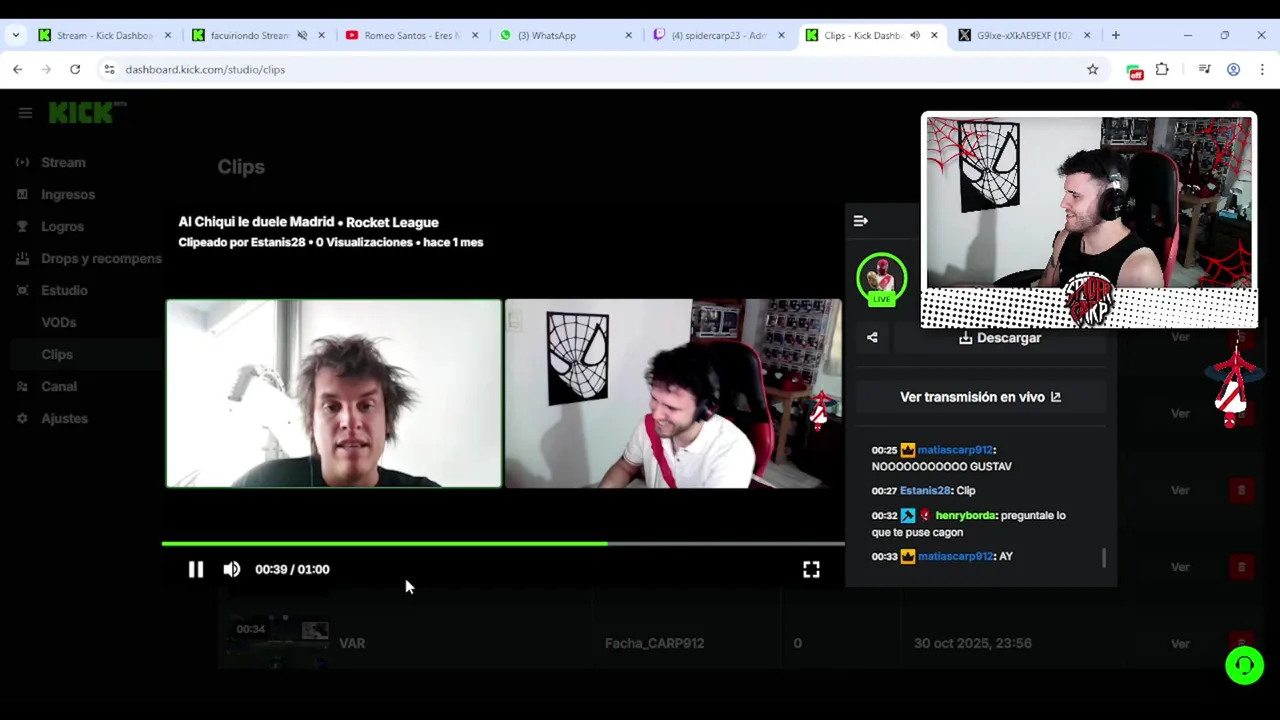Click the clip progress bar
This screenshot has height=720, width=1280.
[503, 544]
